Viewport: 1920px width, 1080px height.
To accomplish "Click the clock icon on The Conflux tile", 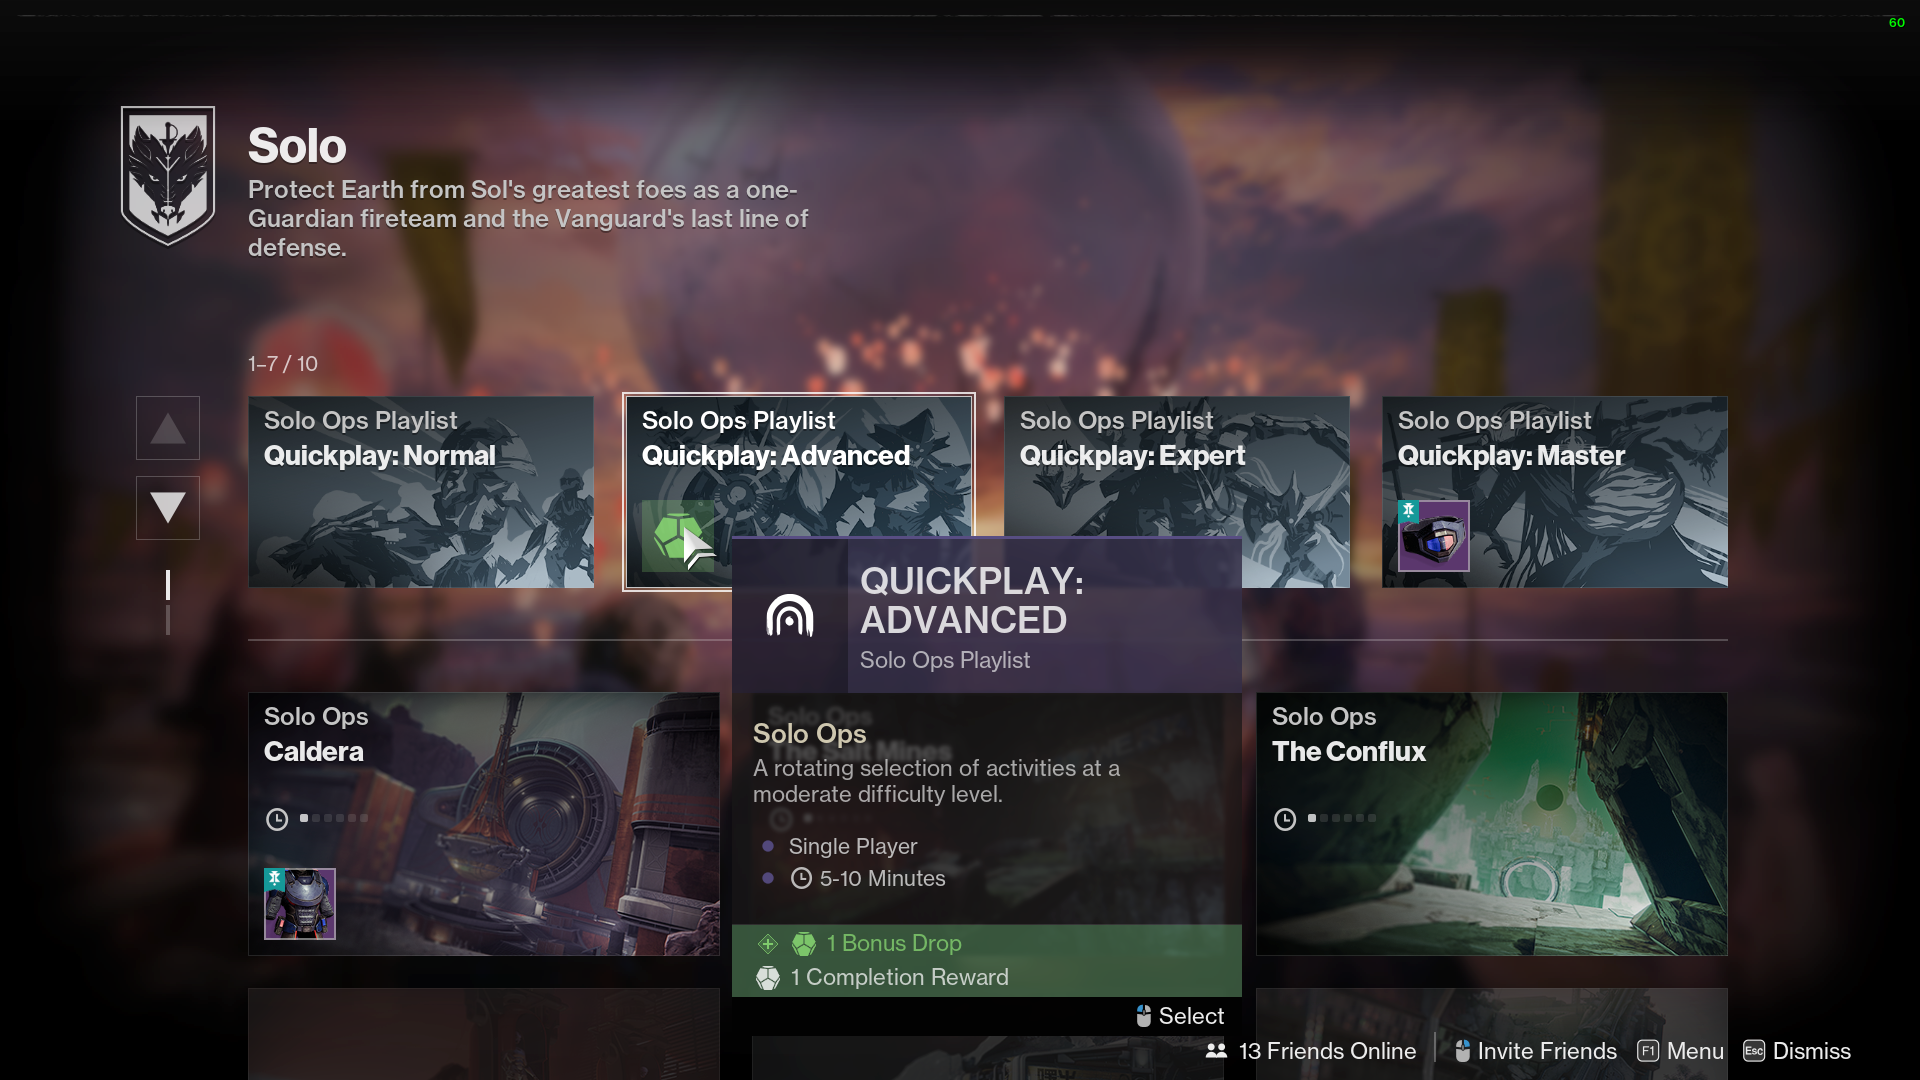I will [1285, 820].
